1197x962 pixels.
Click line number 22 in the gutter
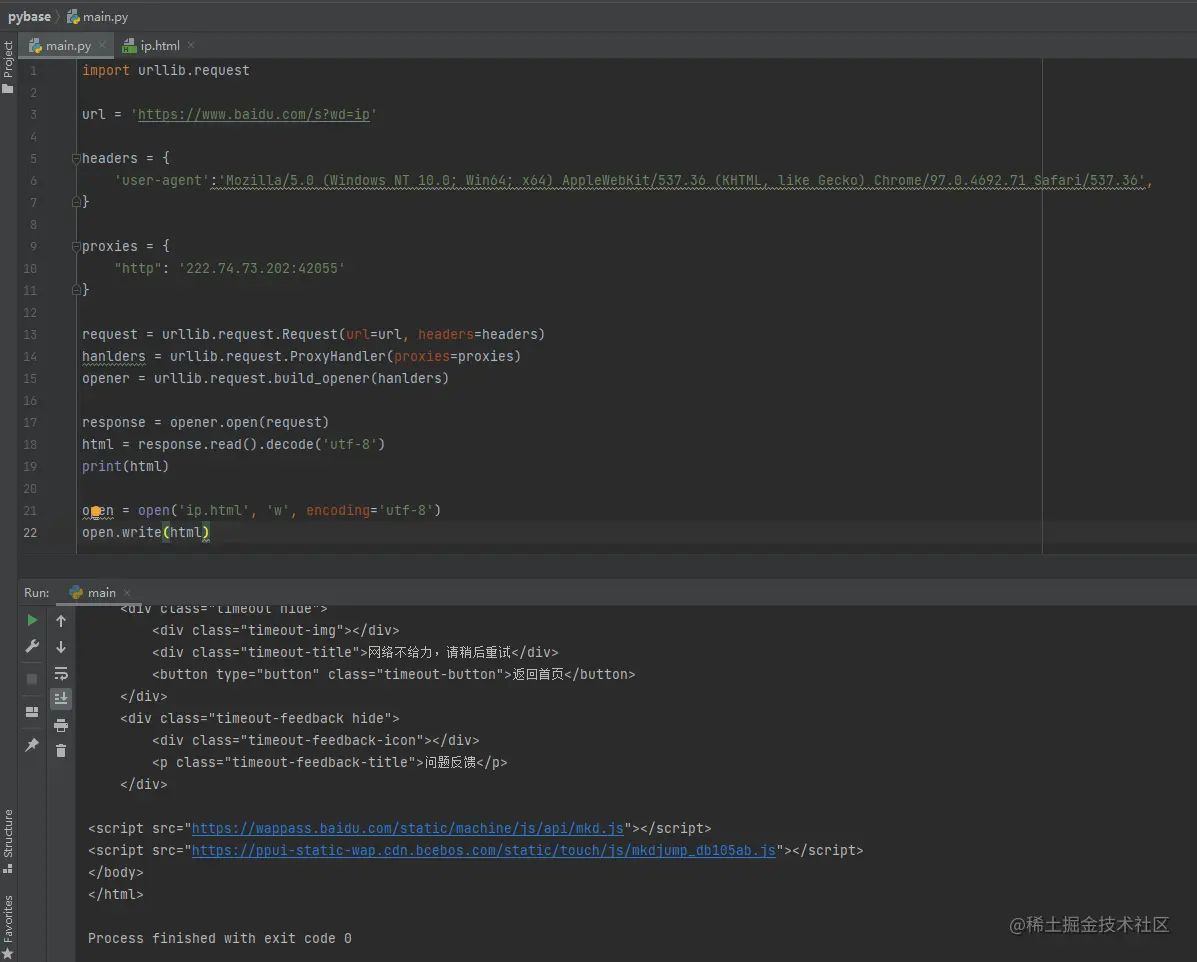(30, 533)
